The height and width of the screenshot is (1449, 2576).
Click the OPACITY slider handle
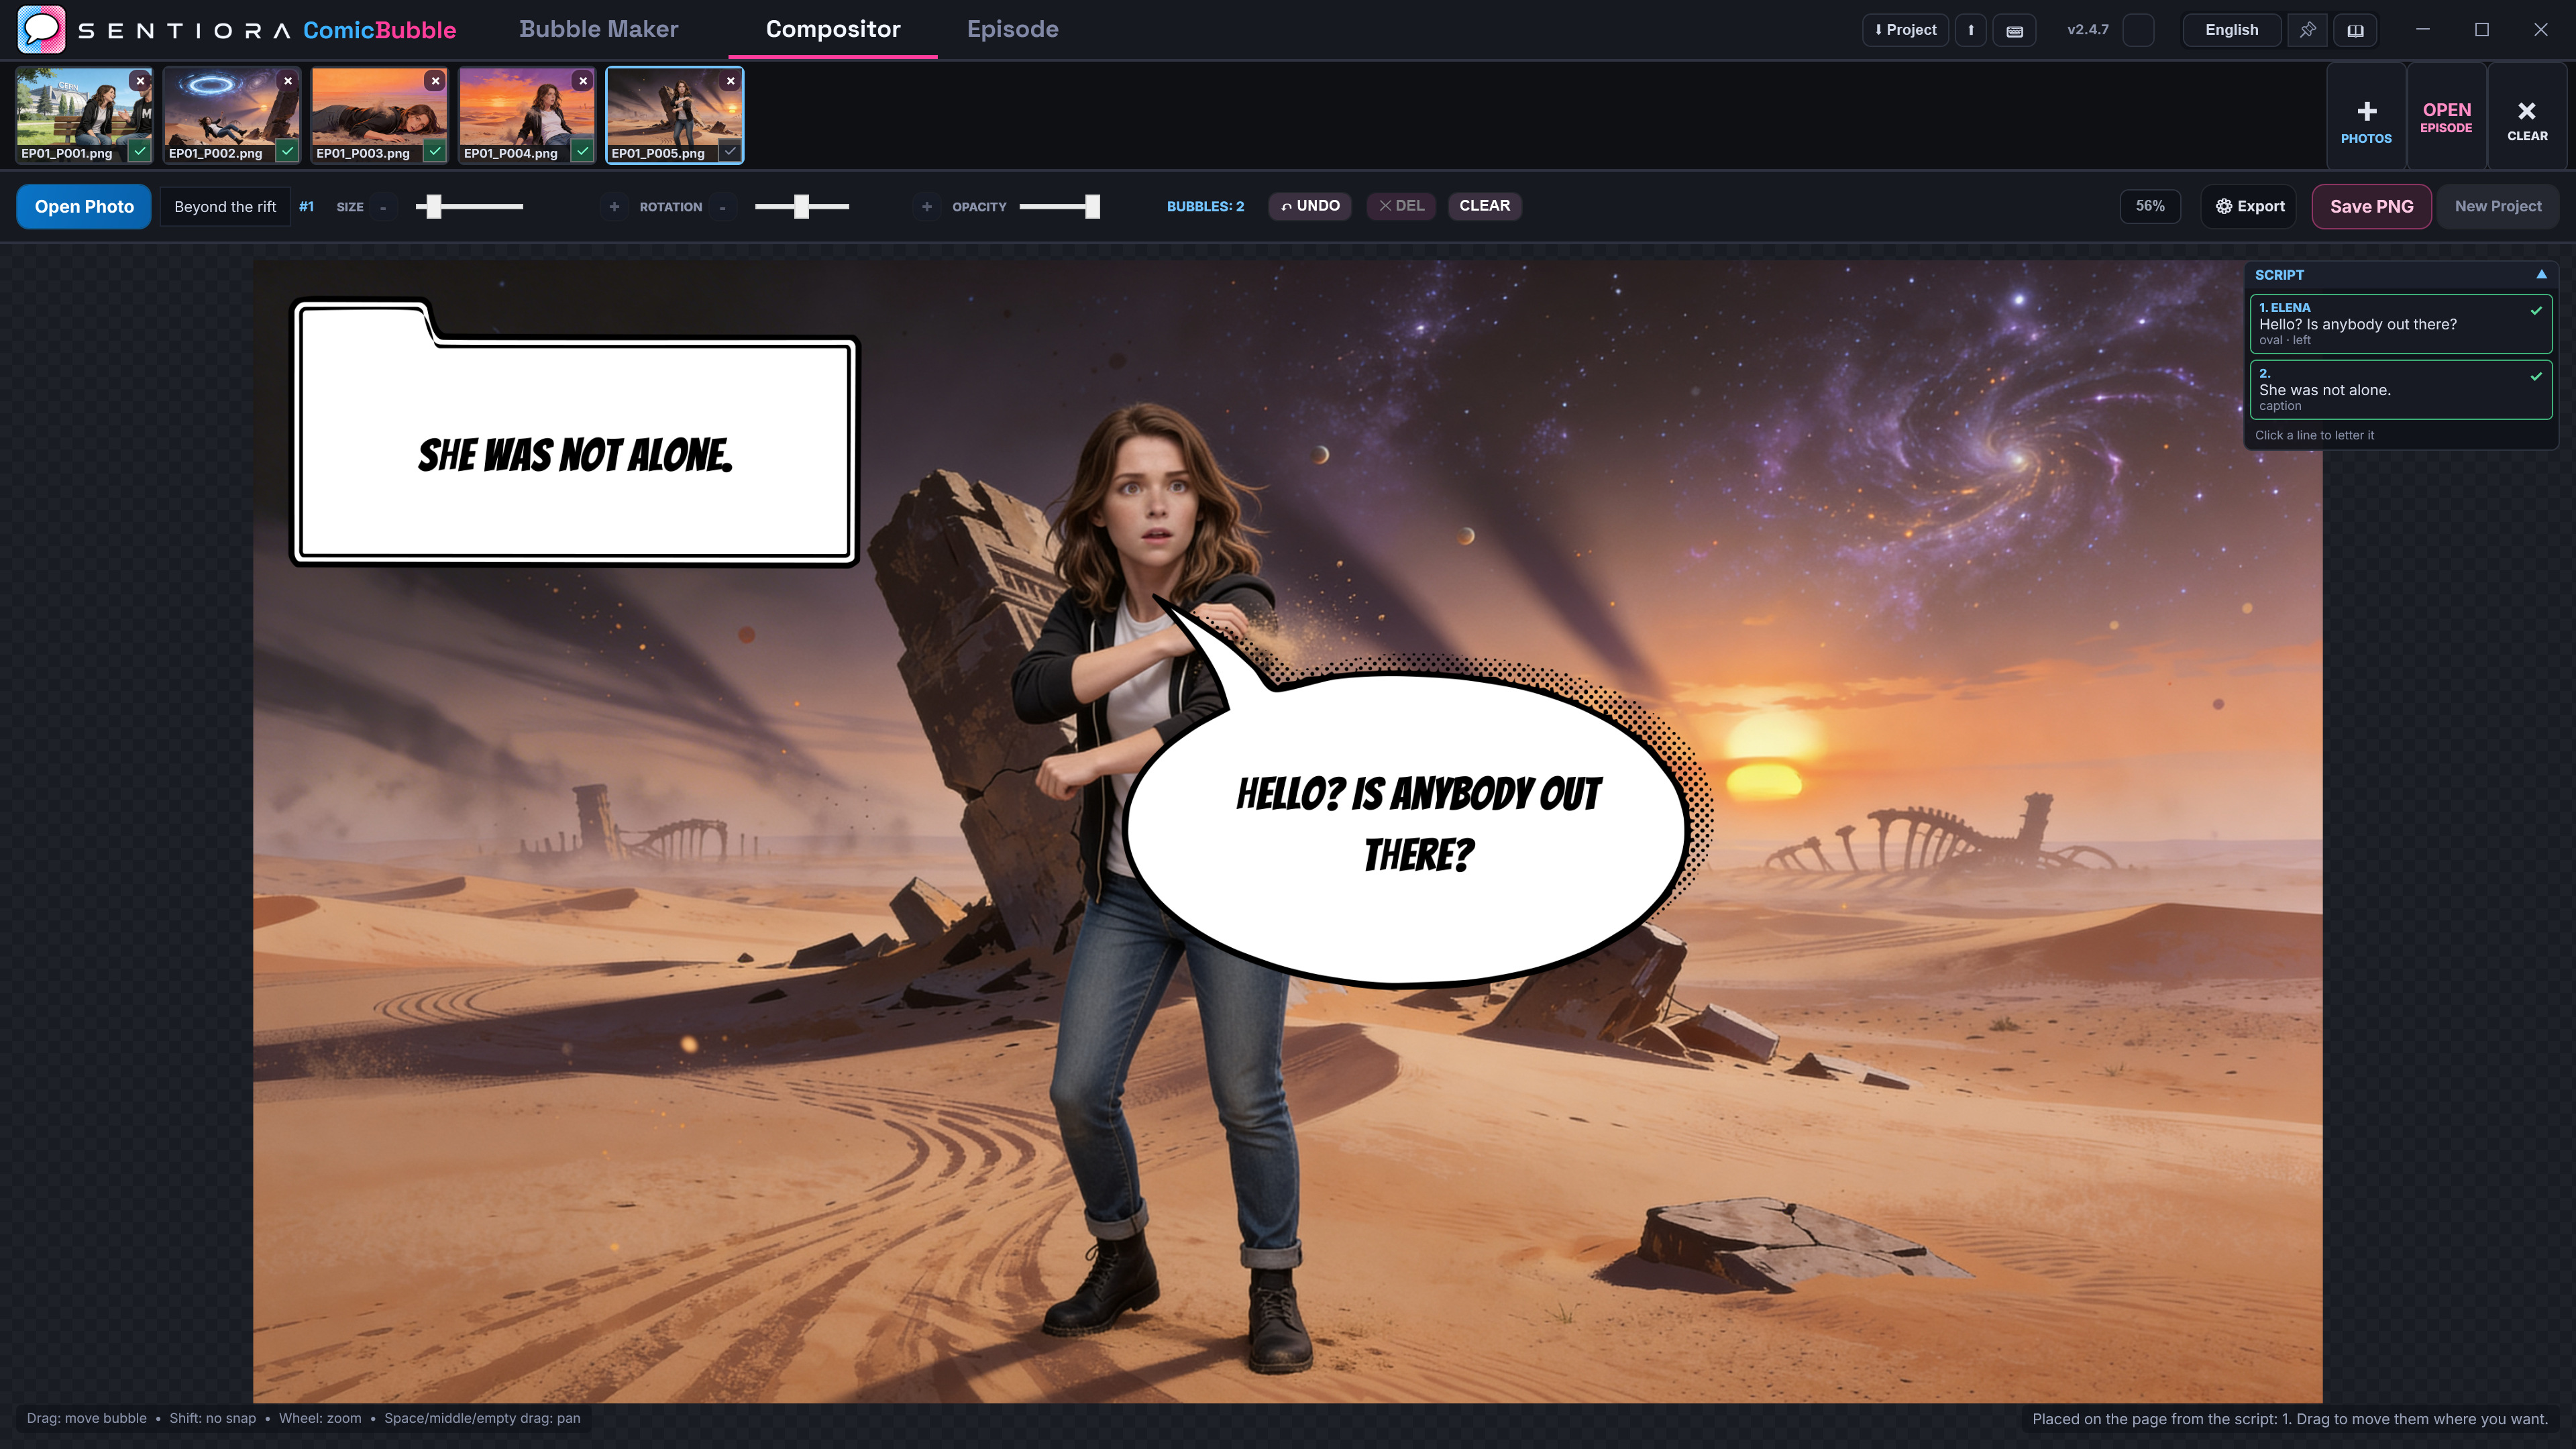(1092, 207)
